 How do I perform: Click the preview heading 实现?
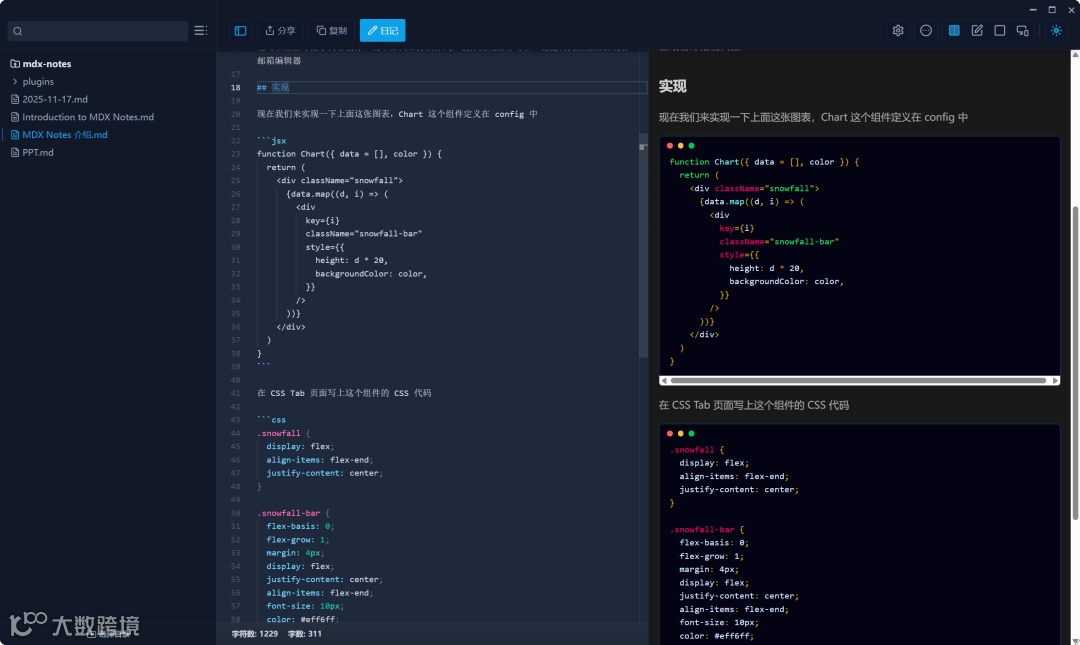click(x=672, y=86)
